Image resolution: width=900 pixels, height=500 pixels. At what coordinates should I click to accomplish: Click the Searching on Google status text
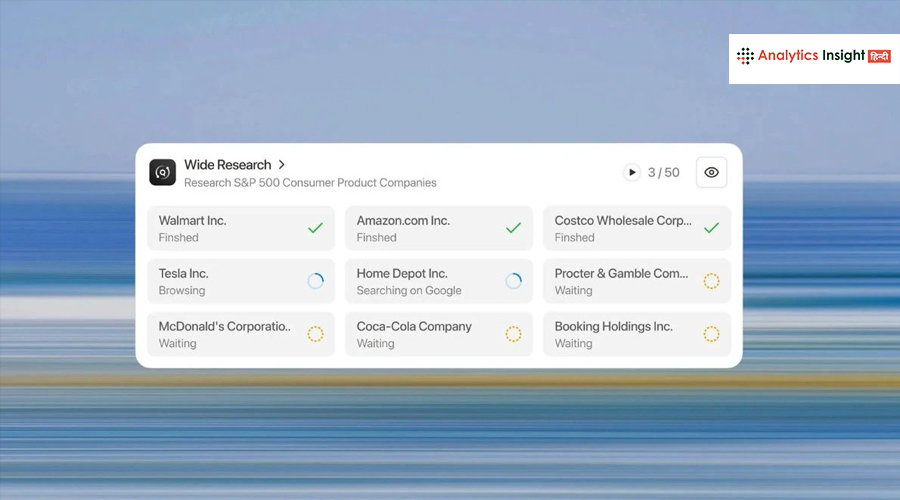409,290
